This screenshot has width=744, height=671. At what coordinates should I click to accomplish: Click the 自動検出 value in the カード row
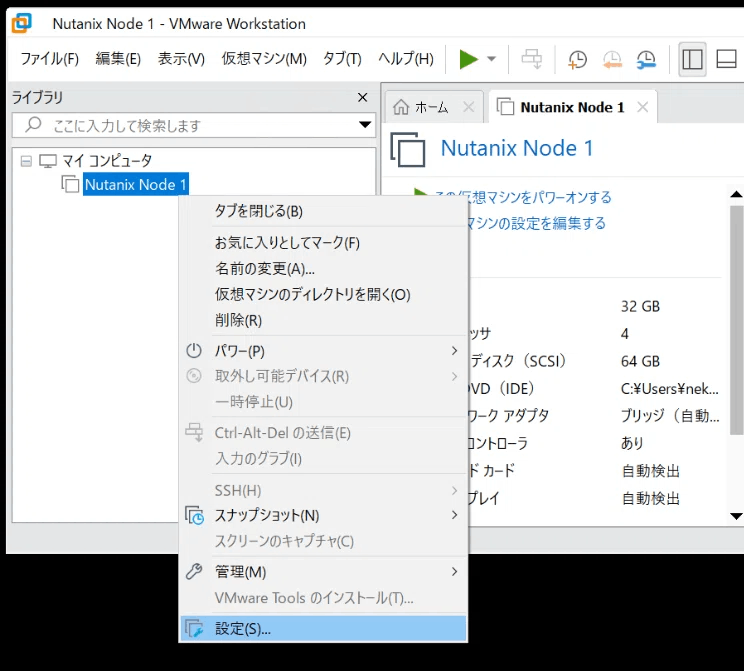click(x=651, y=471)
